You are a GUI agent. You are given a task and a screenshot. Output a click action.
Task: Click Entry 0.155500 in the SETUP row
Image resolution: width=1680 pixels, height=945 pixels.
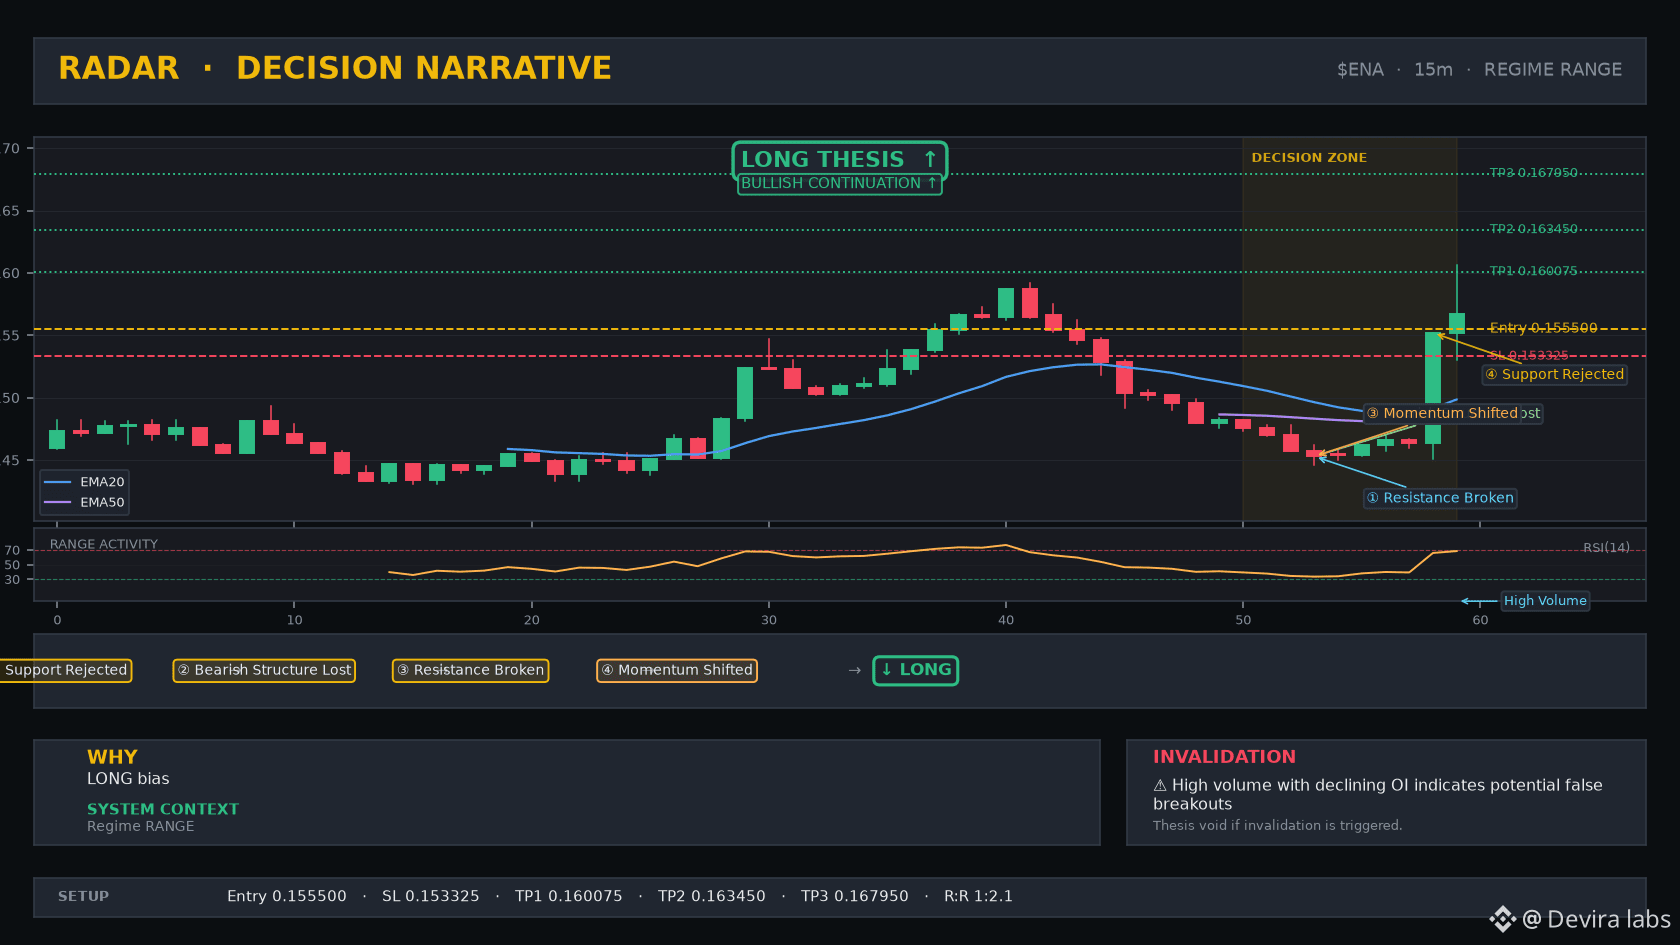click(x=287, y=896)
